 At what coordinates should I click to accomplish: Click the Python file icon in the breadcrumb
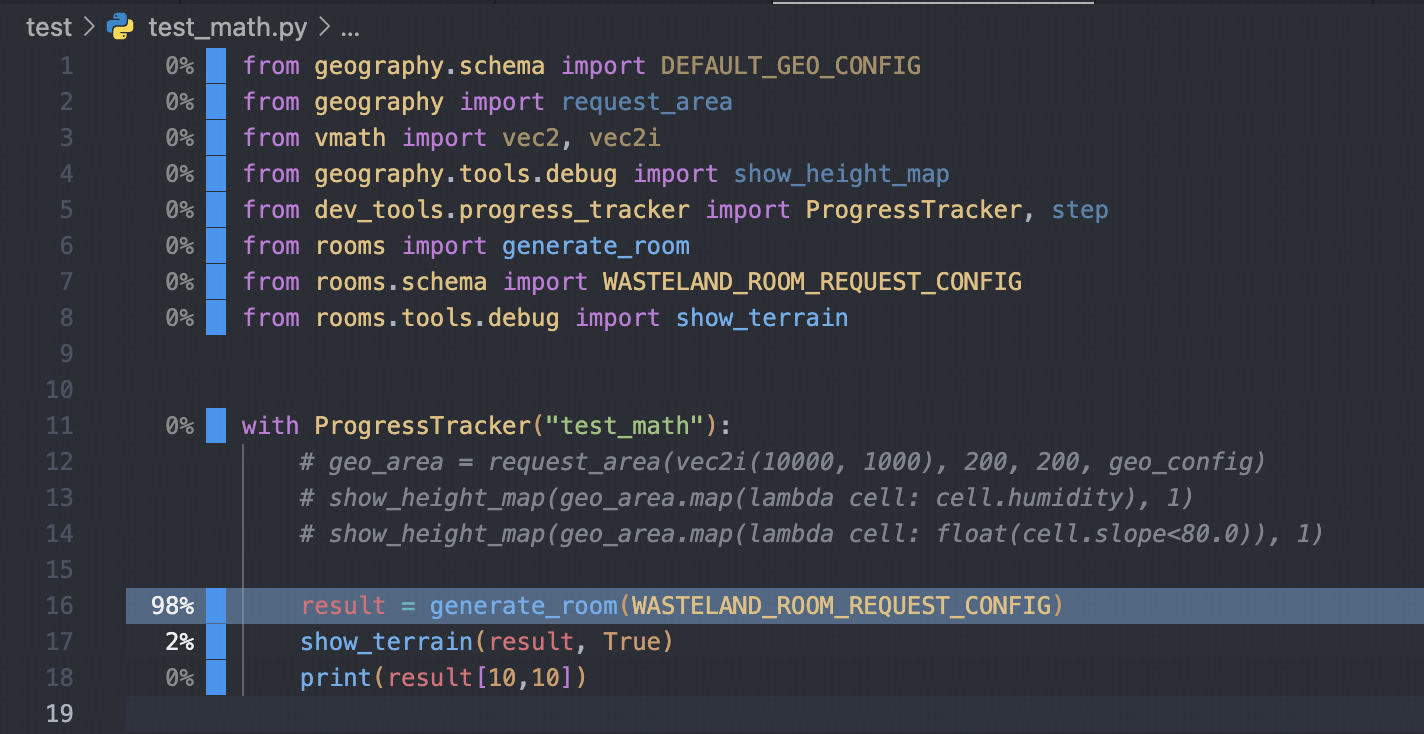(119, 27)
